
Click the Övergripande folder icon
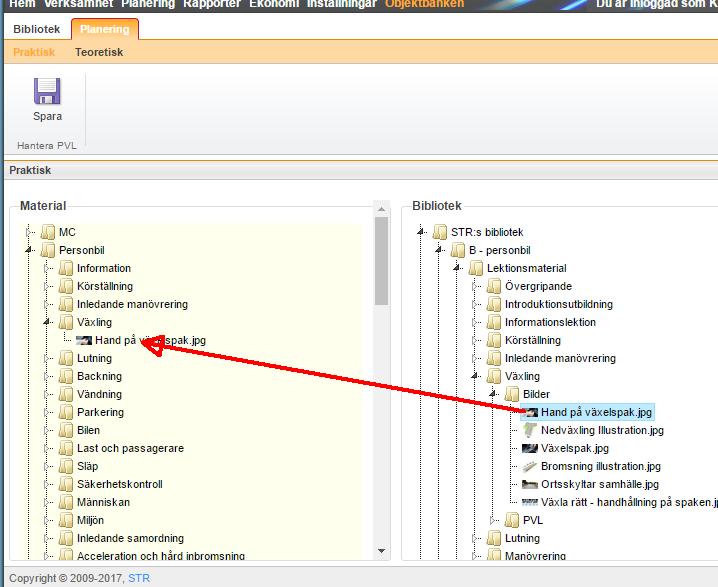(494, 286)
